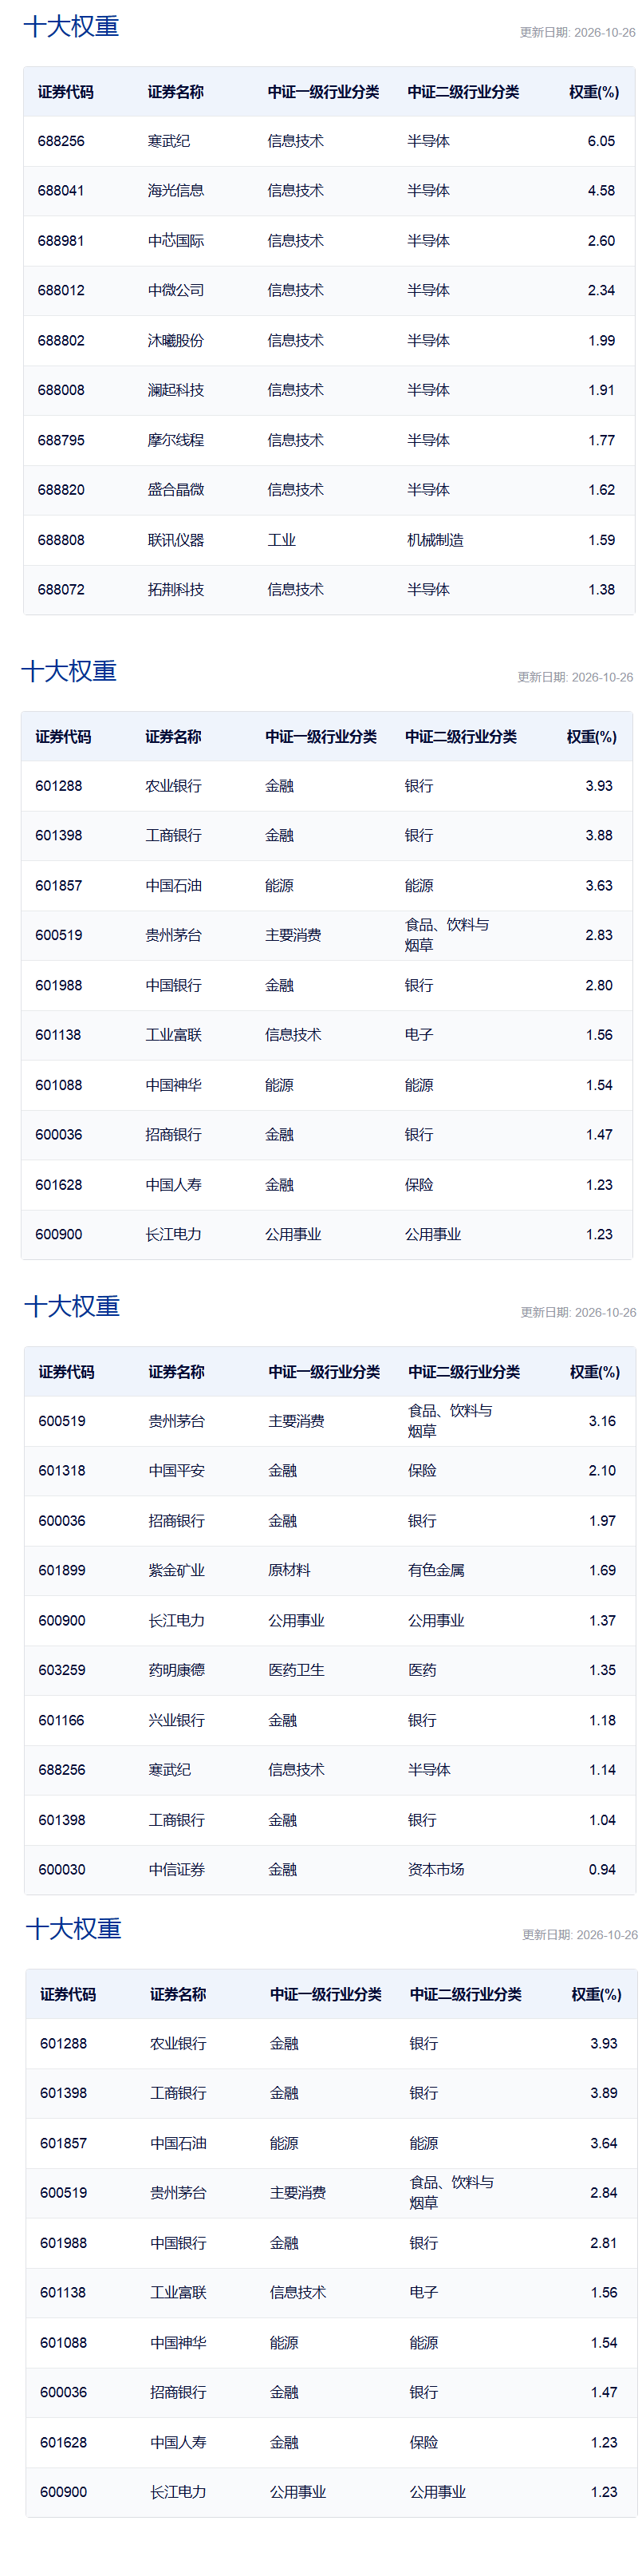This screenshot has width=642, height=2576.
Task: Select security name 盛合晶微
Action: (176, 490)
